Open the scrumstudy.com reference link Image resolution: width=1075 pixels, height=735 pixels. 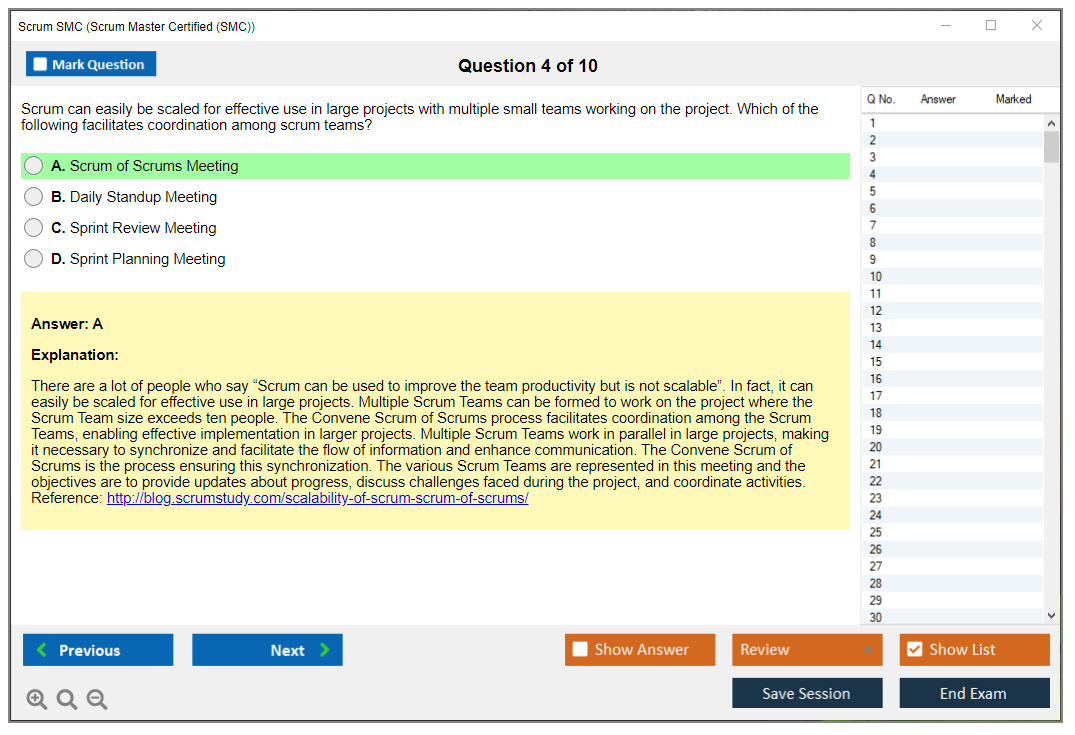tap(317, 498)
